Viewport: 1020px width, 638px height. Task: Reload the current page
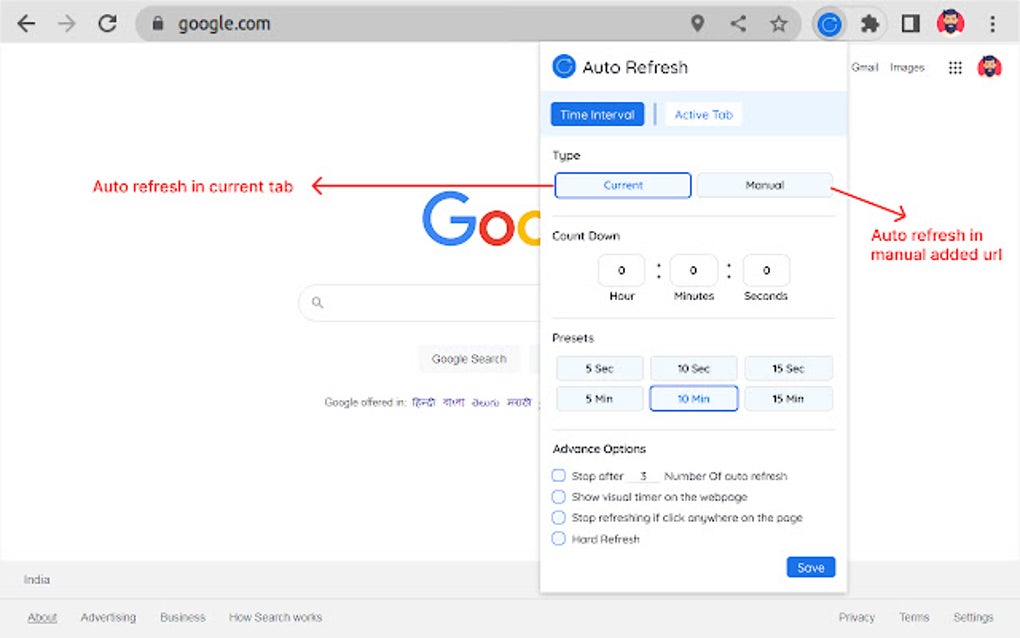point(108,24)
